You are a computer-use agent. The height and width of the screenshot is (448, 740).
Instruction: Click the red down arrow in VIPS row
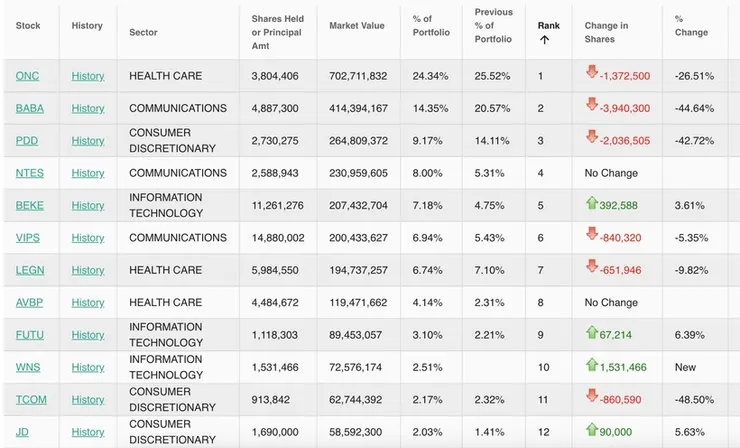pyautogui.click(x=592, y=236)
